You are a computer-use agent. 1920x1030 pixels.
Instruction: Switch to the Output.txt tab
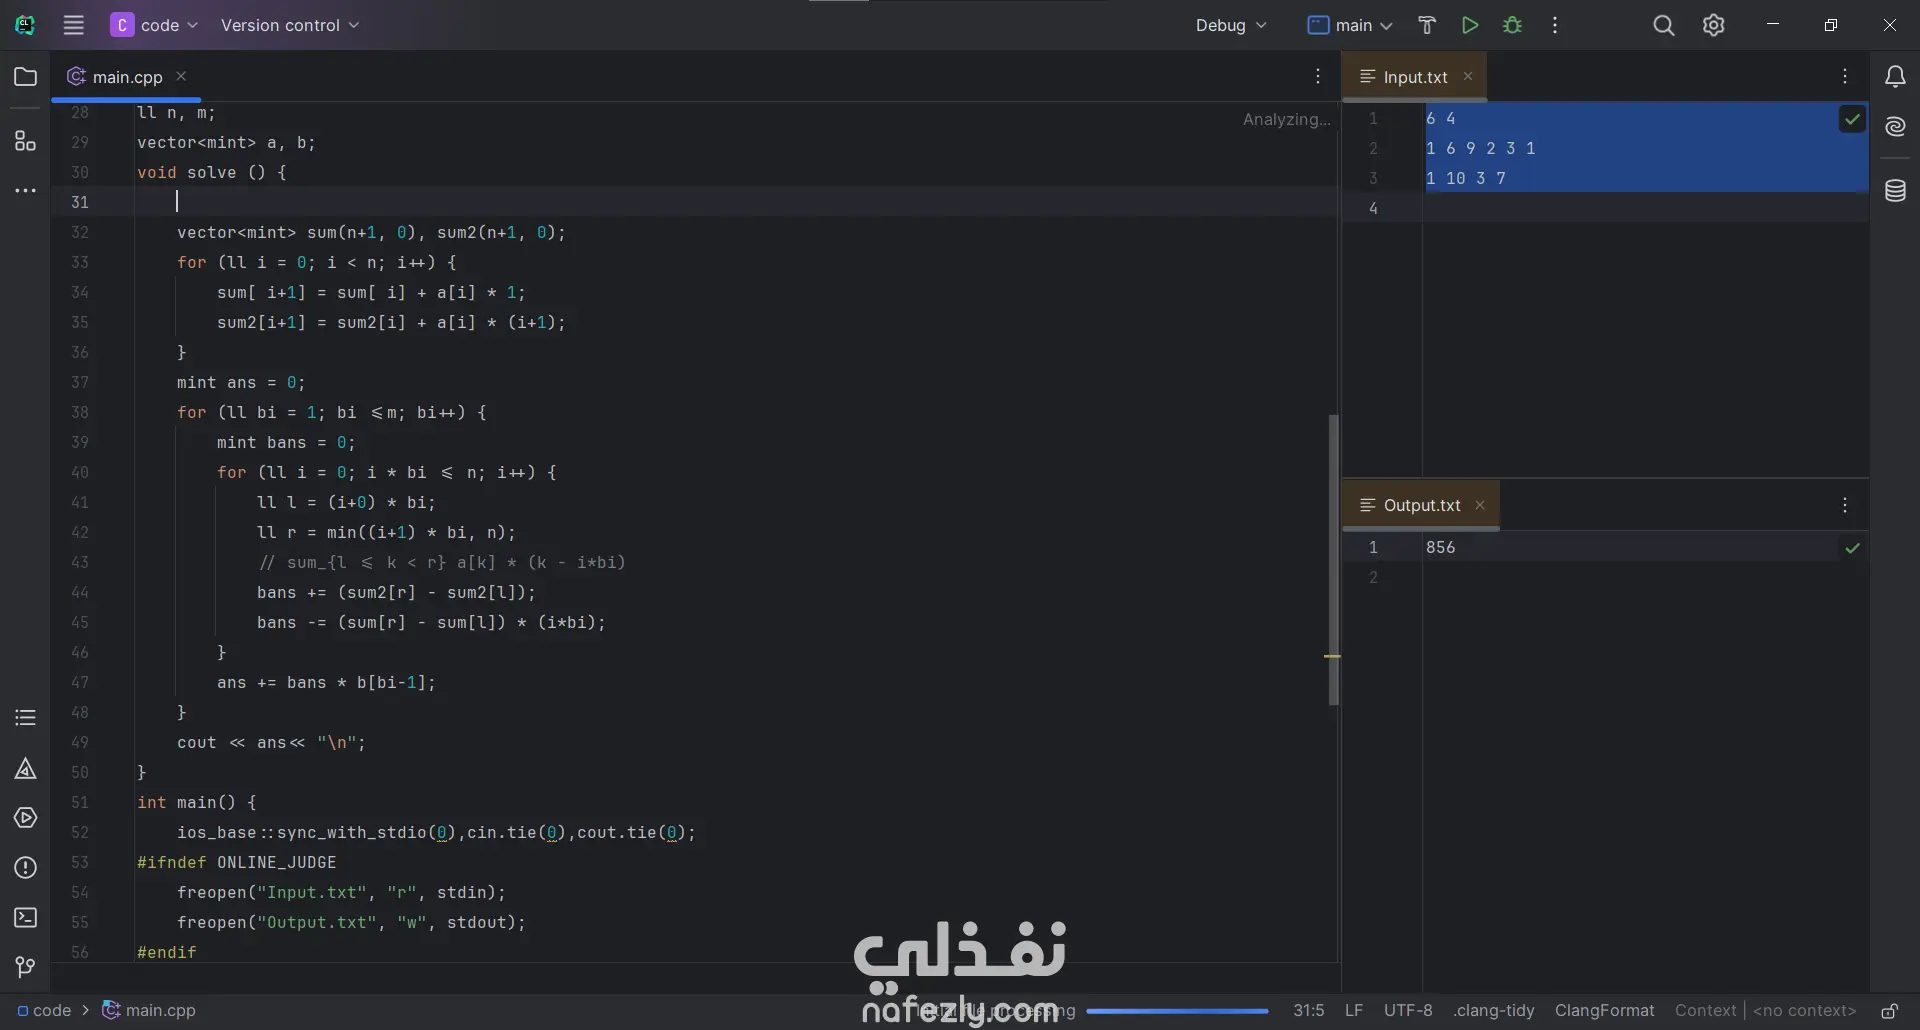[1422, 505]
